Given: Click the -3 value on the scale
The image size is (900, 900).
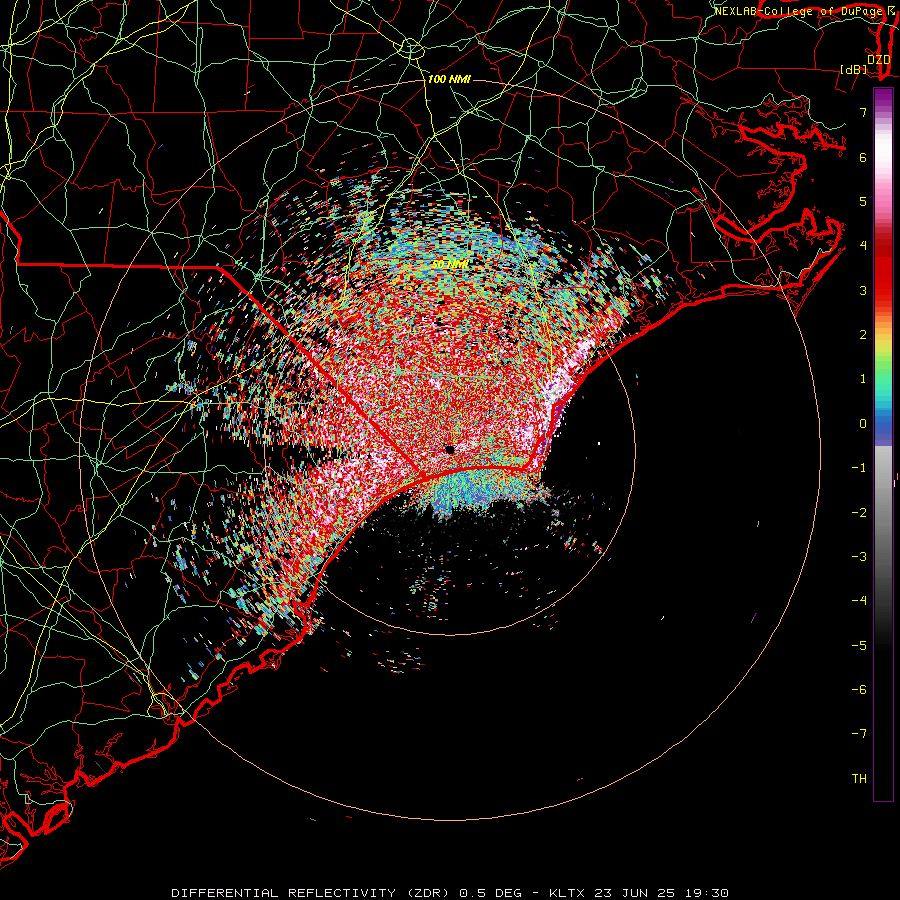Looking at the screenshot, I should 859,557.
